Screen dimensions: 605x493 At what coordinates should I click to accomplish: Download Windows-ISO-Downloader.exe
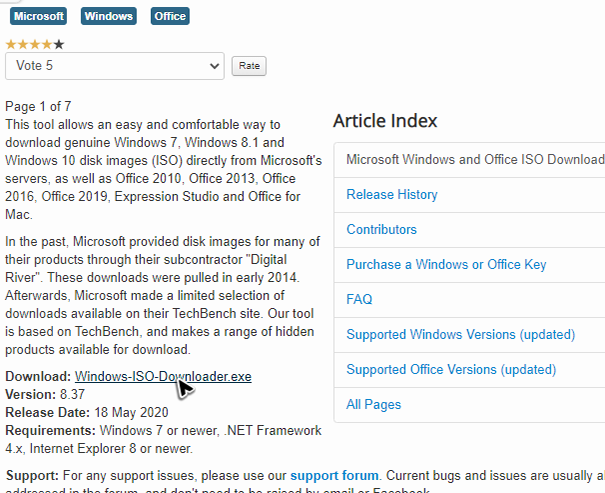pyautogui.click(x=163, y=377)
